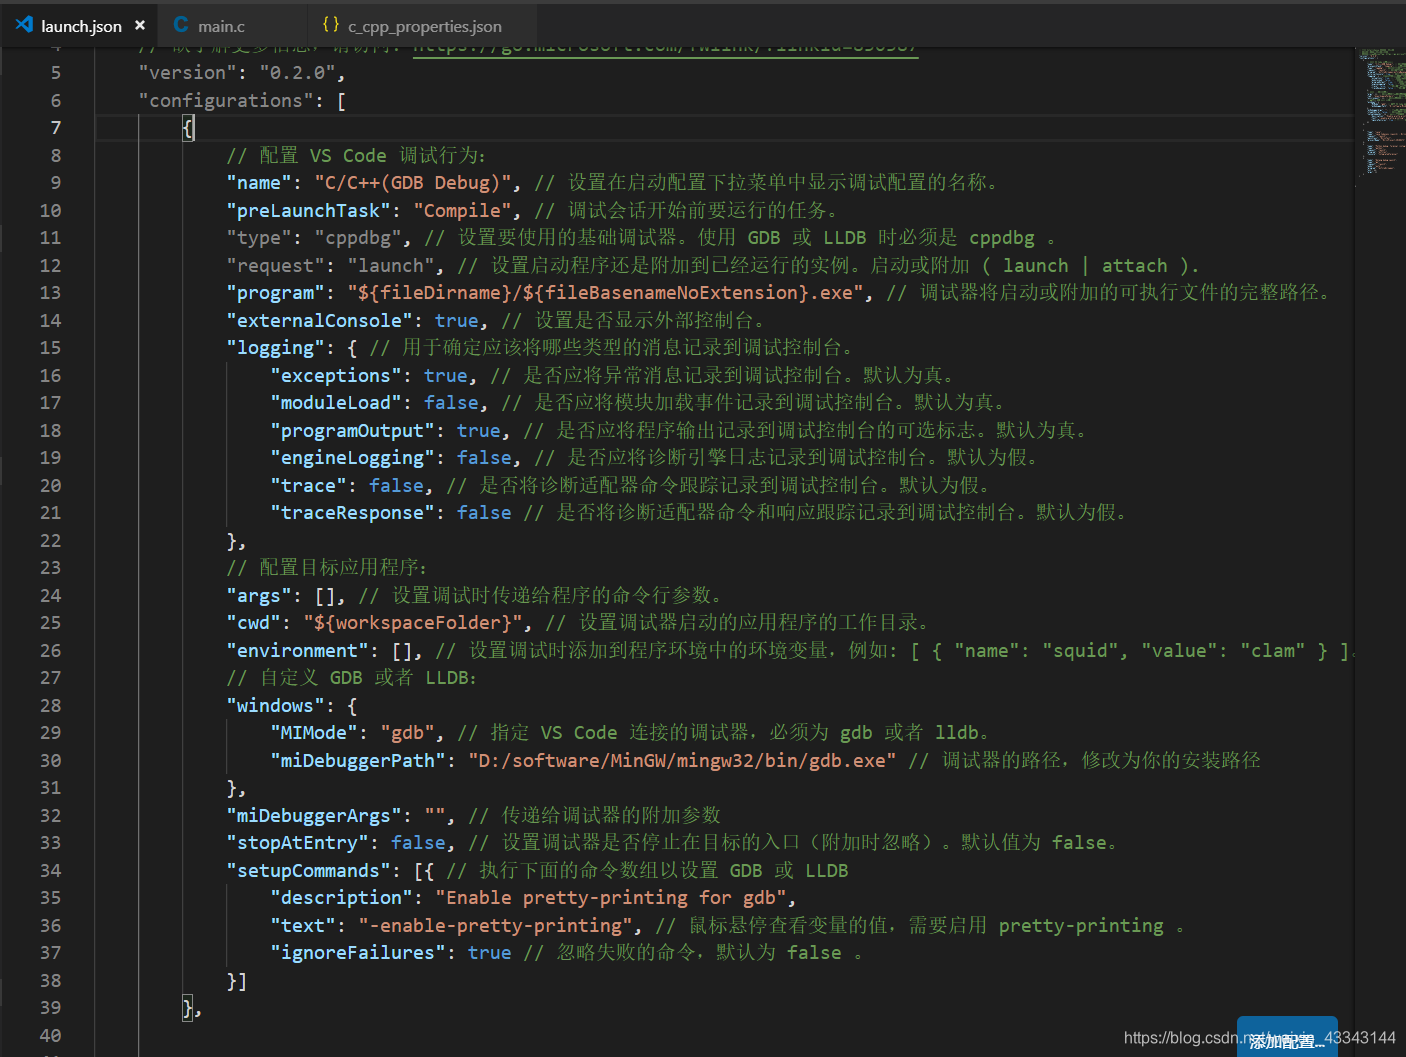The height and width of the screenshot is (1057, 1406).
Task: Click the "name" key on line 9
Action: pyautogui.click(x=259, y=183)
